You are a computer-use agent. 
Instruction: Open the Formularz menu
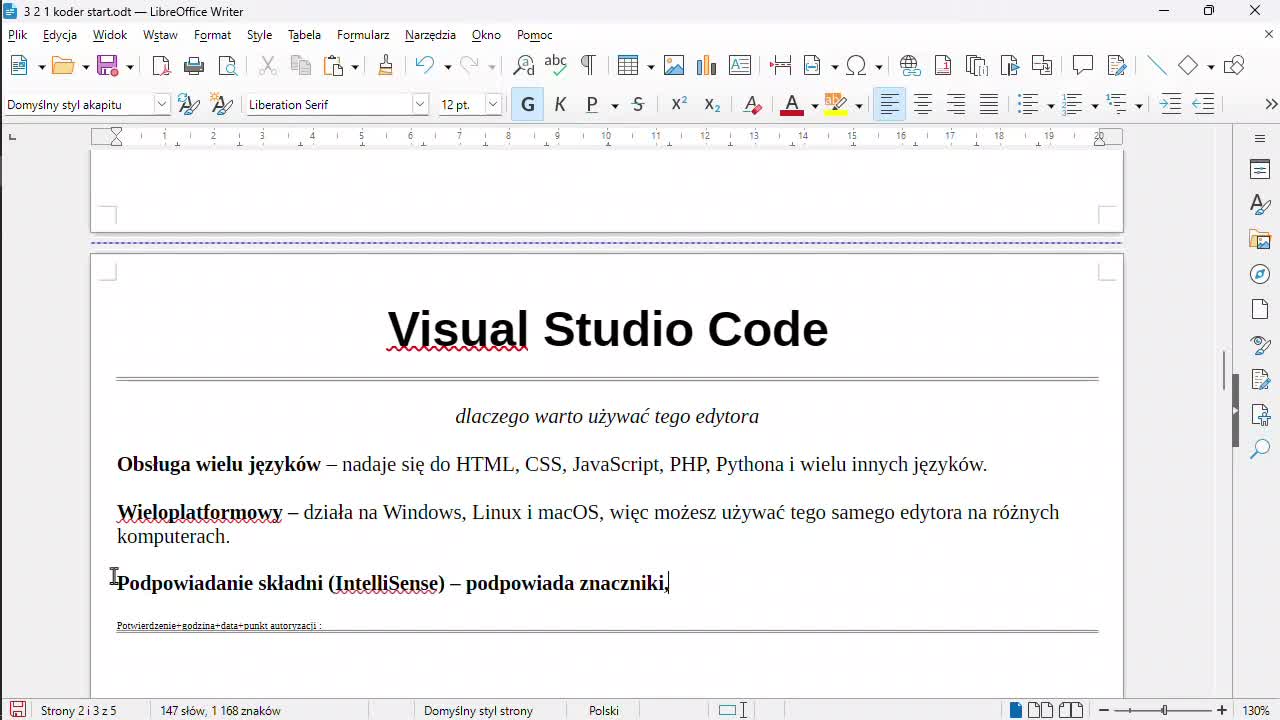(x=362, y=34)
